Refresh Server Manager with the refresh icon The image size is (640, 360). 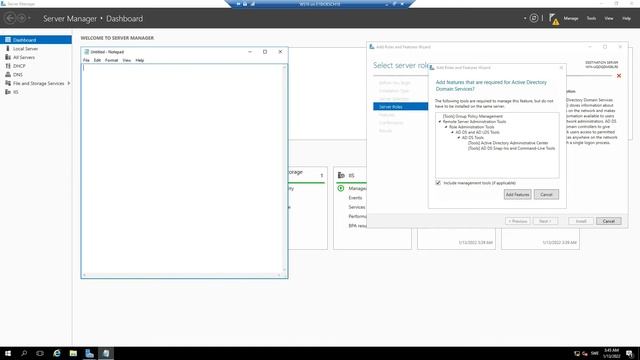(533, 18)
